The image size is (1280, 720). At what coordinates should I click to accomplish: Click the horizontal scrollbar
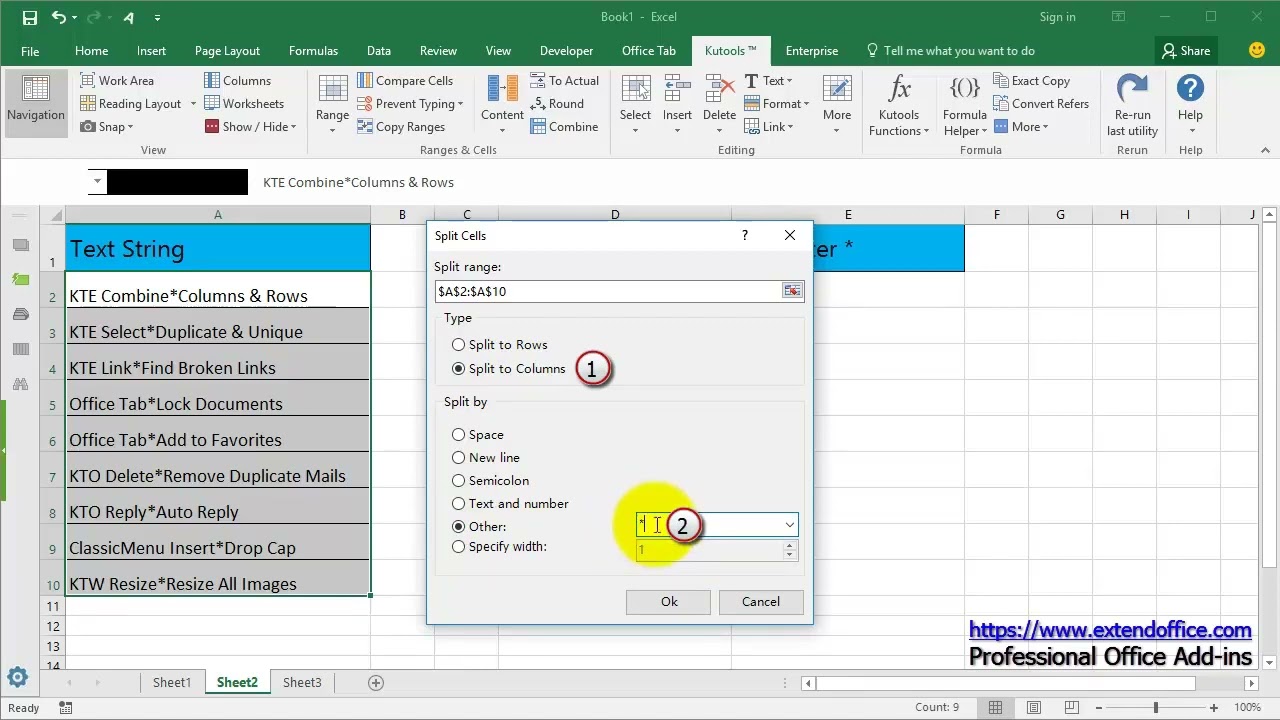point(1006,683)
